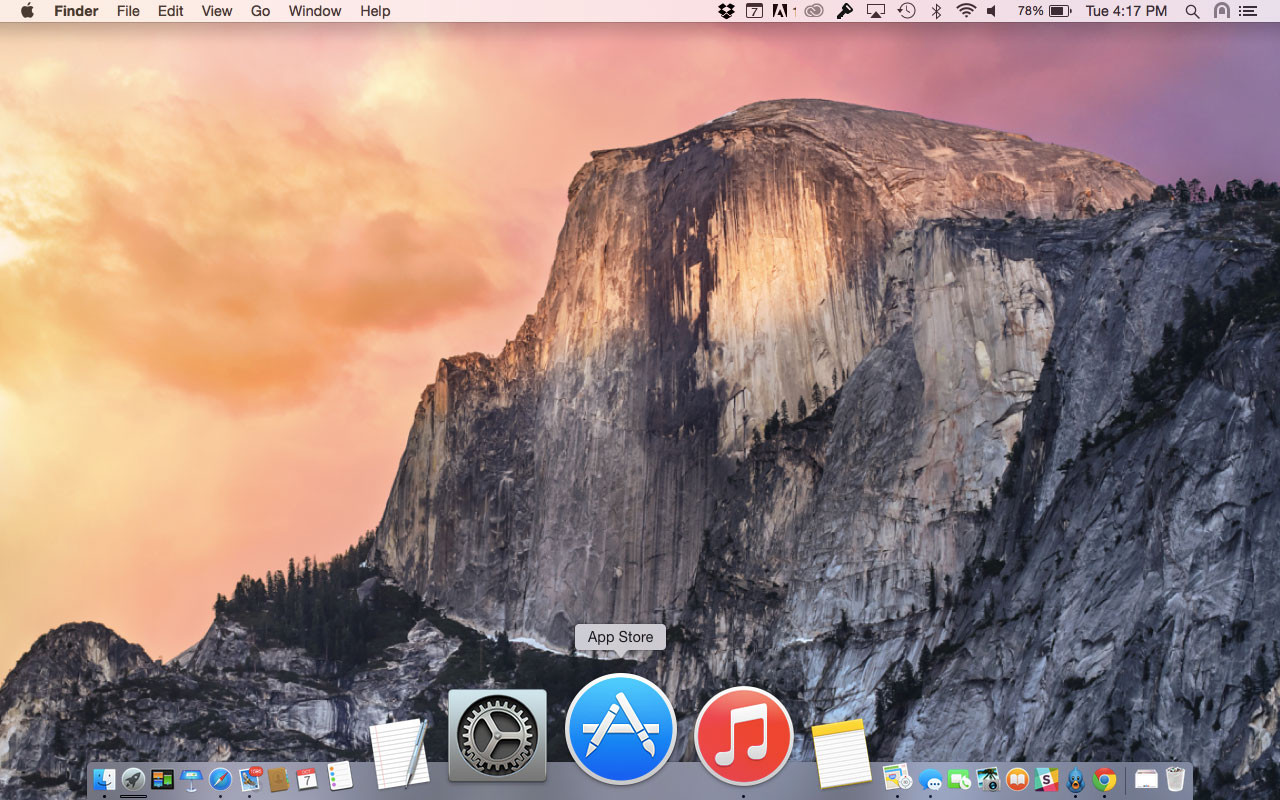This screenshot has height=800, width=1280.
Task: Open the Finder menu
Action: tap(76, 11)
